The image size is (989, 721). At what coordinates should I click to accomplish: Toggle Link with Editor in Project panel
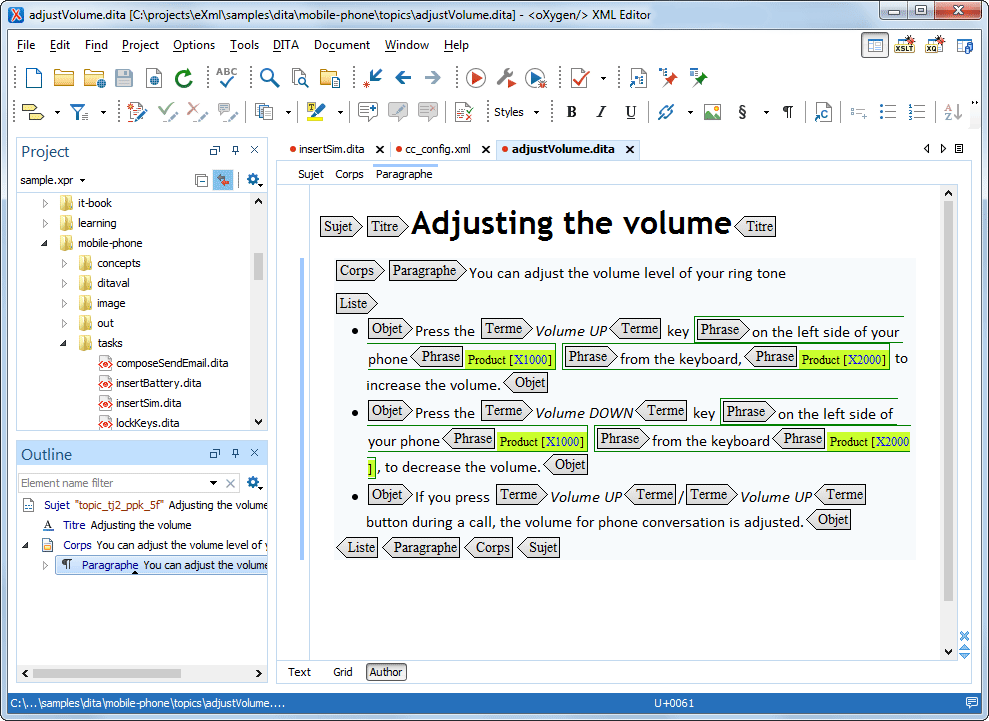(223, 180)
